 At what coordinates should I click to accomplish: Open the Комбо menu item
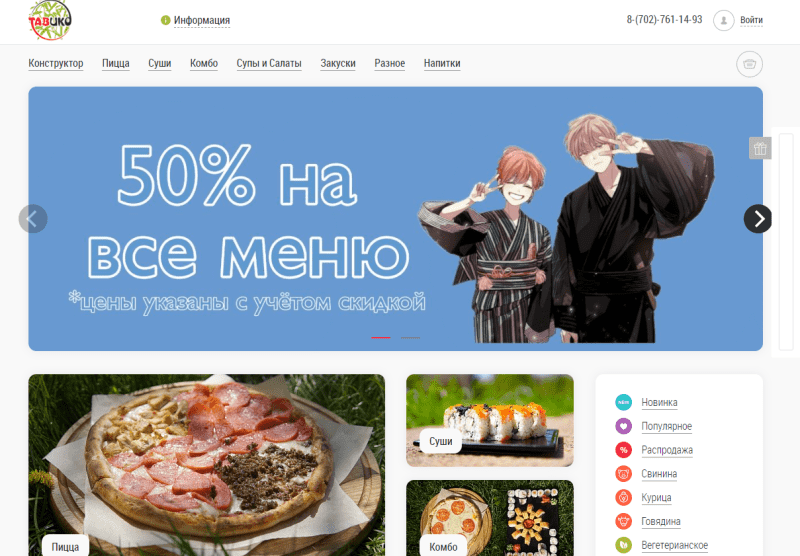(x=204, y=63)
